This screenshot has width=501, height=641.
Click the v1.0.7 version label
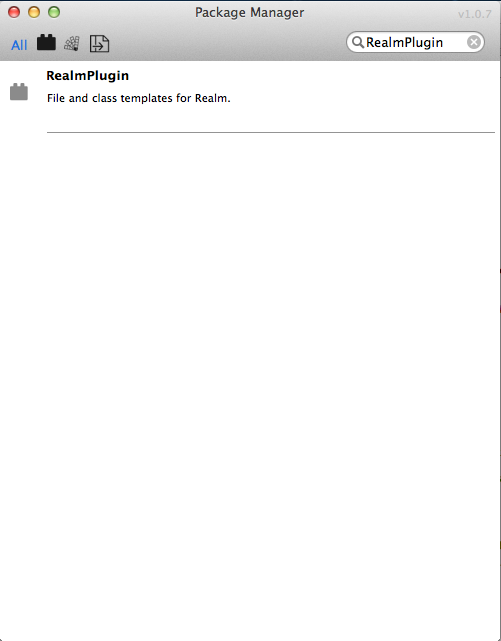pyautogui.click(x=474, y=14)
